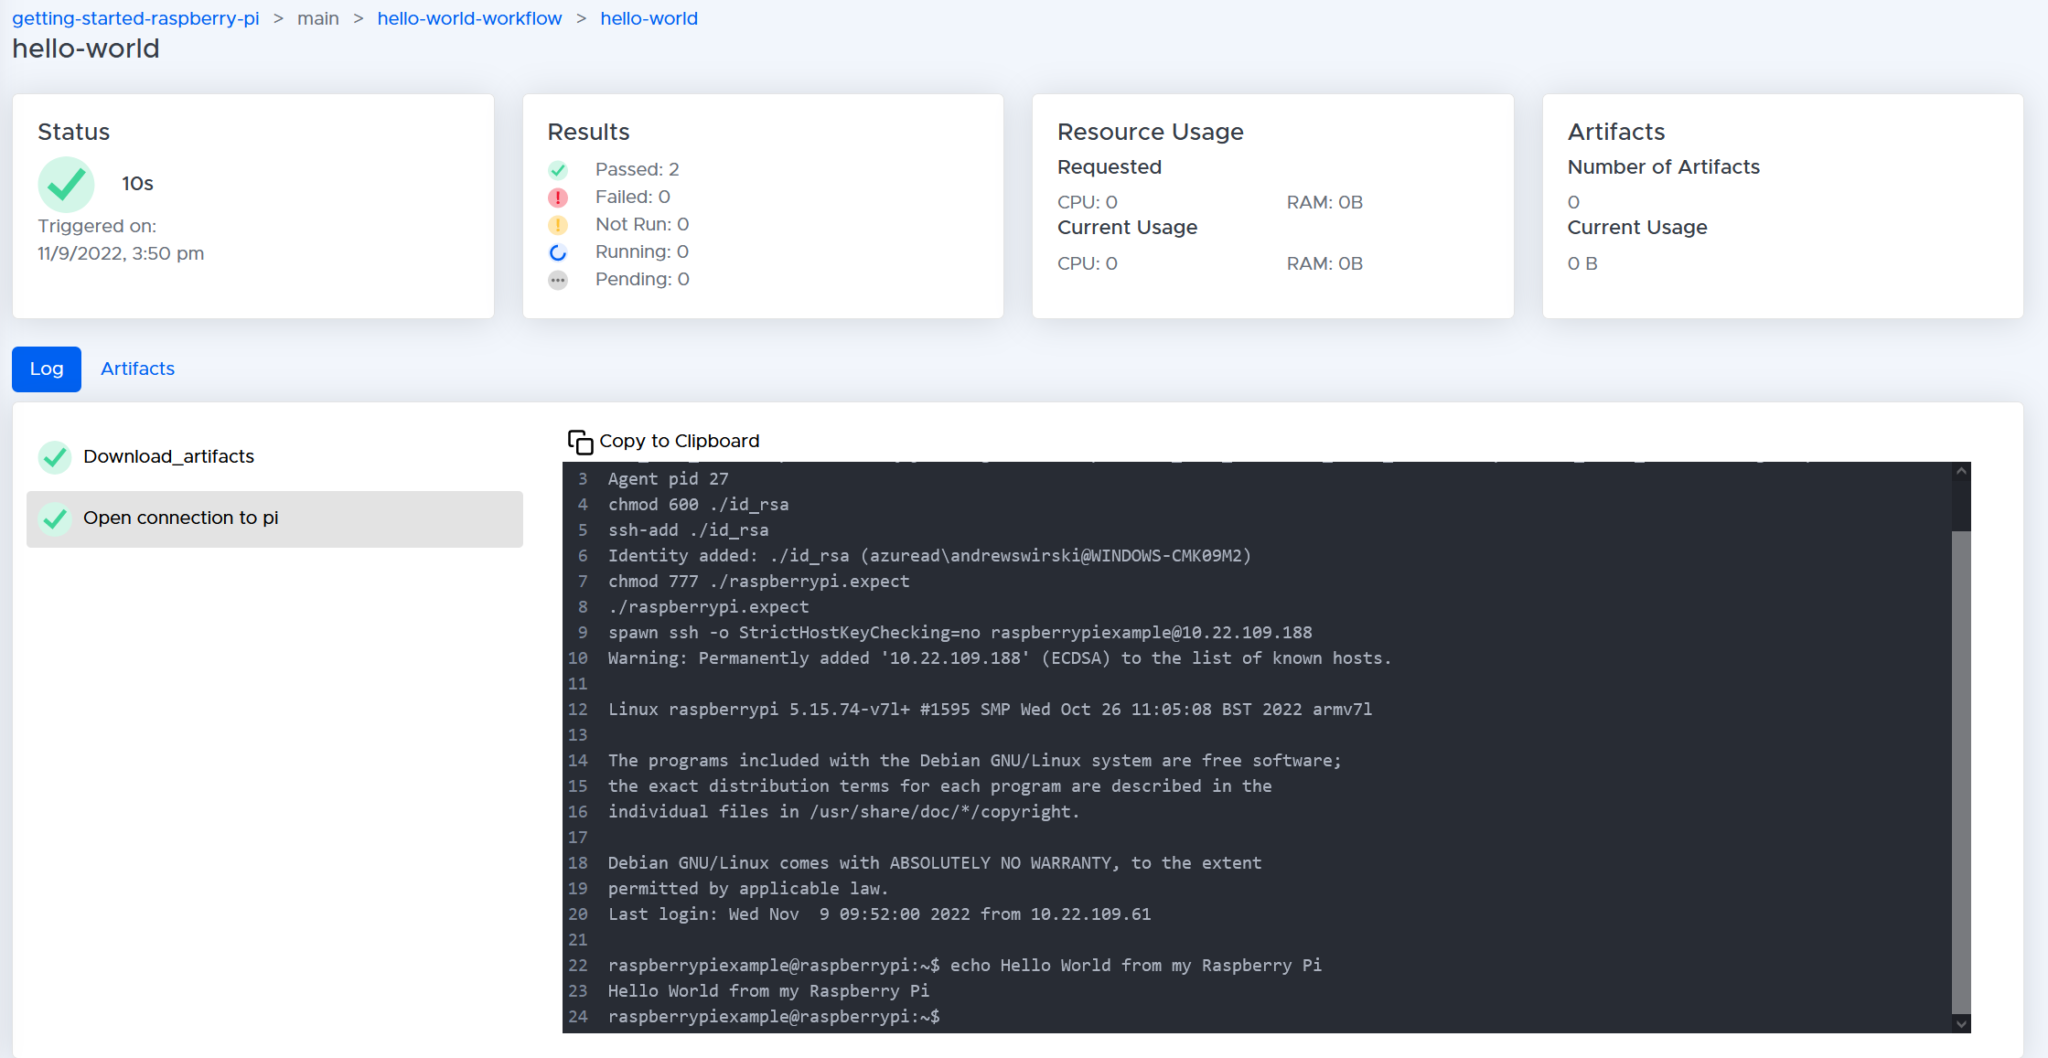Screen dimensions: 2048x1058
Task: Click the log scrollbar down arrow
Action: 1959,1024
